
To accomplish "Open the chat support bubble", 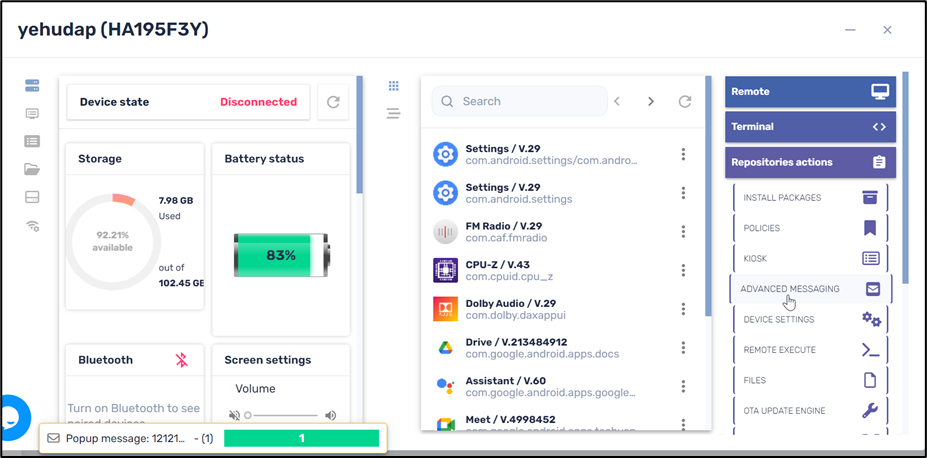I will (13, 417).
